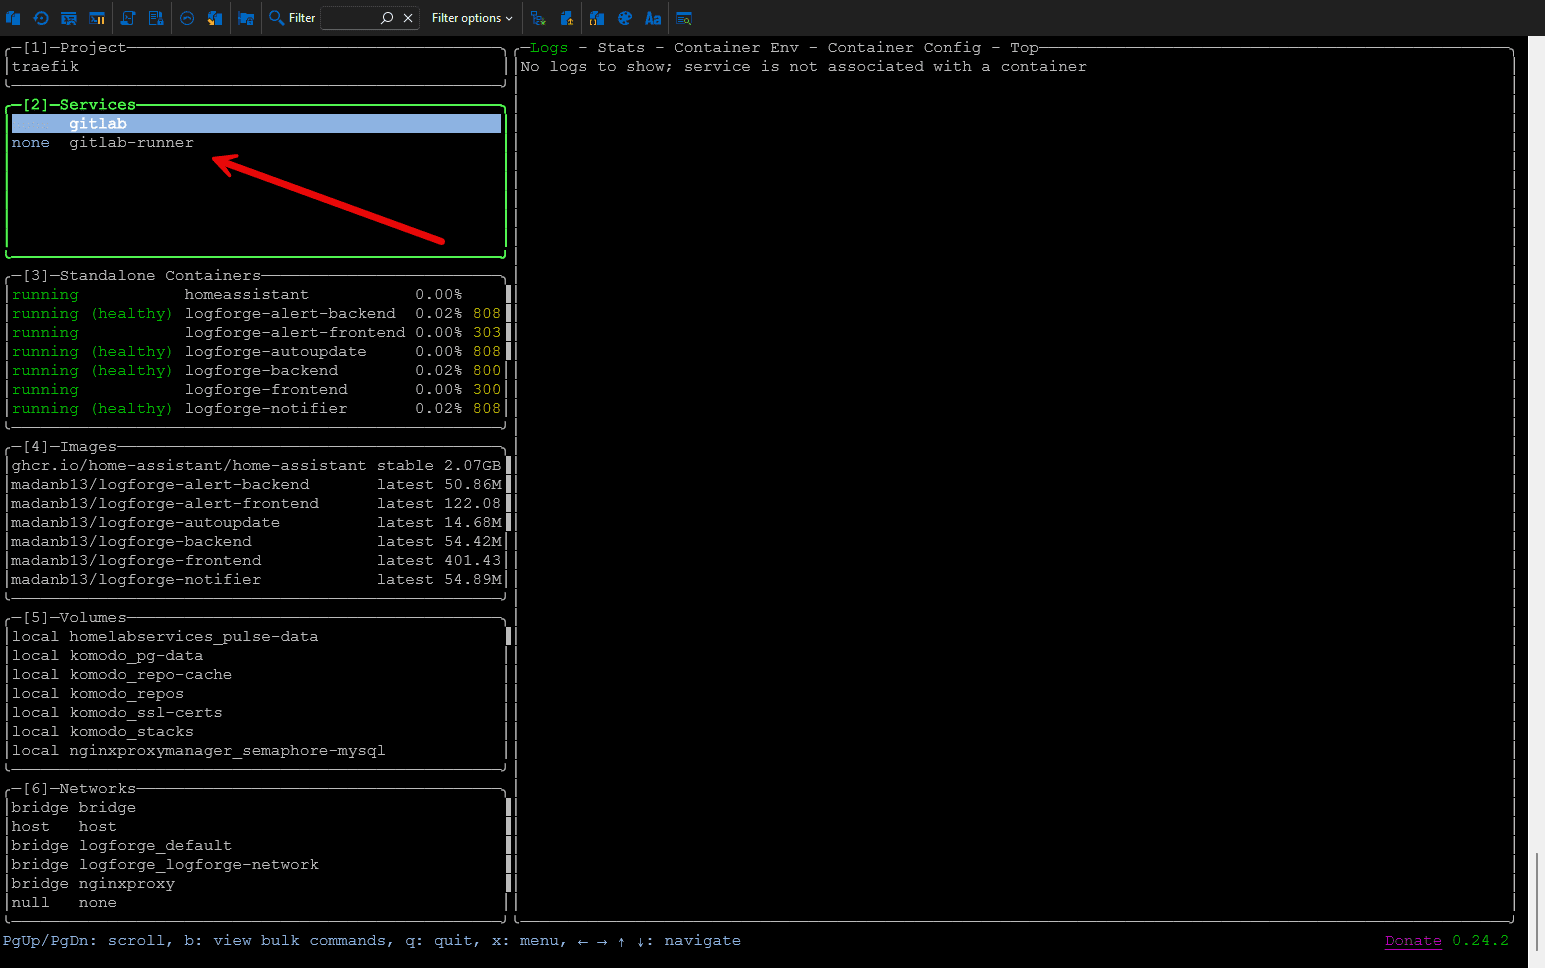
Task: Select the gitlab-runner service
Action: coord(131,143)
